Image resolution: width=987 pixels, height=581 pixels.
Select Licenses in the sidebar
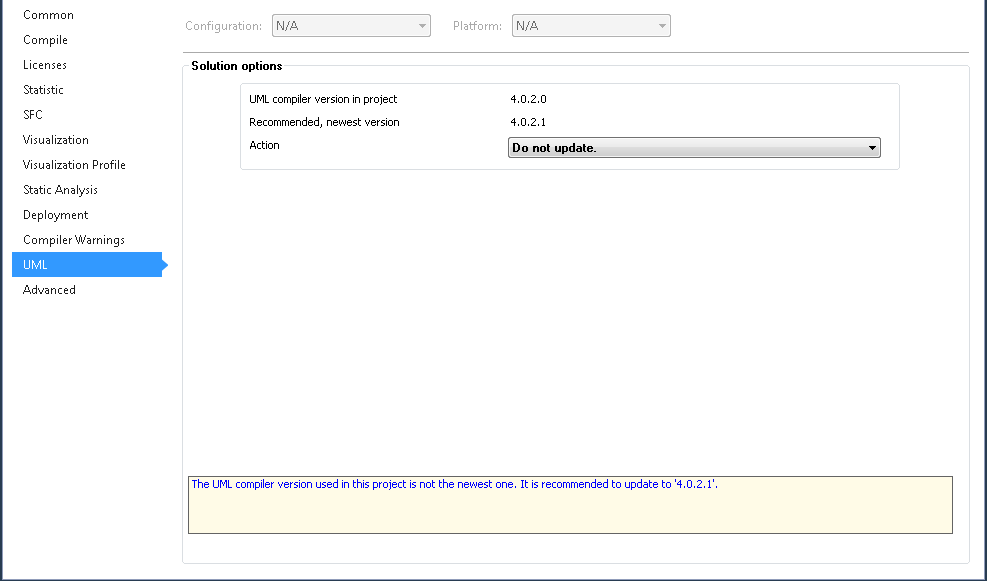(x=45, y=65)
